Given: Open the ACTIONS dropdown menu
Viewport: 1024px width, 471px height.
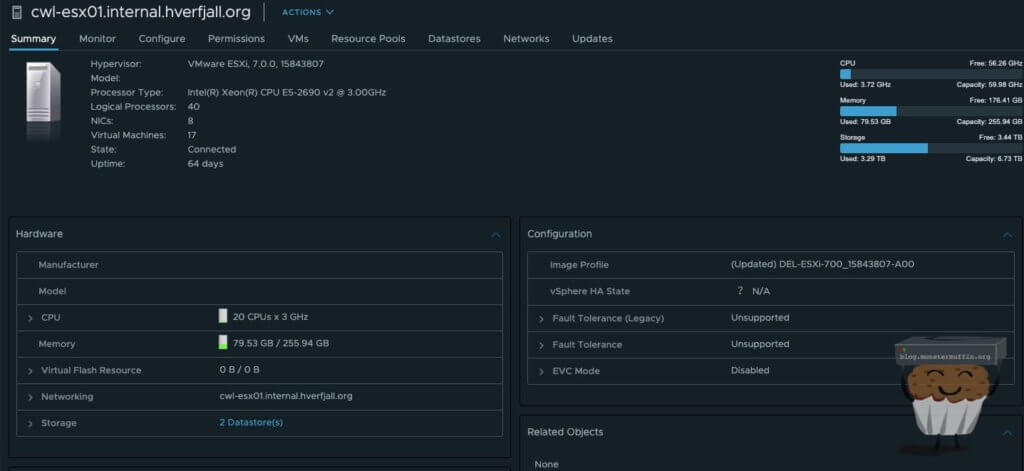Looking at the screenshot, I should 307,12.
